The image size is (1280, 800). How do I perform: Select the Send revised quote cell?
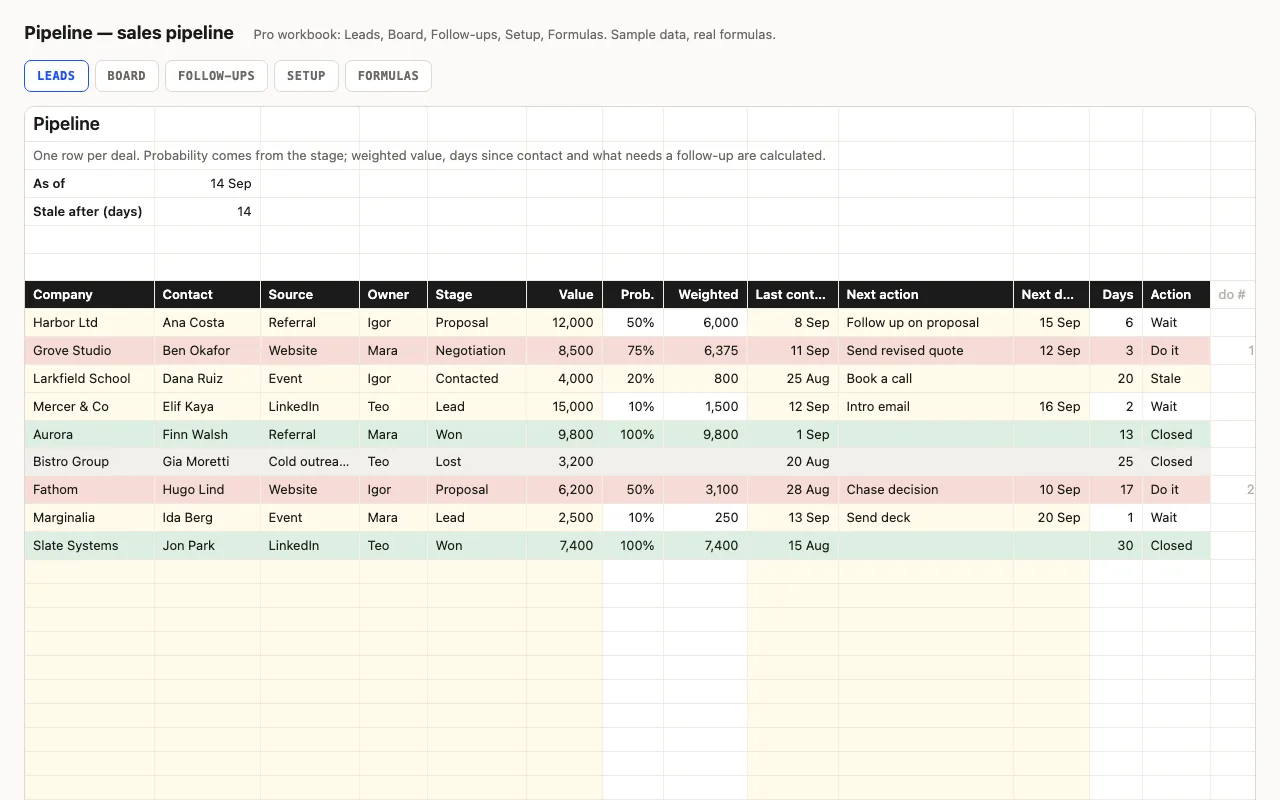[x=926, y=351]
